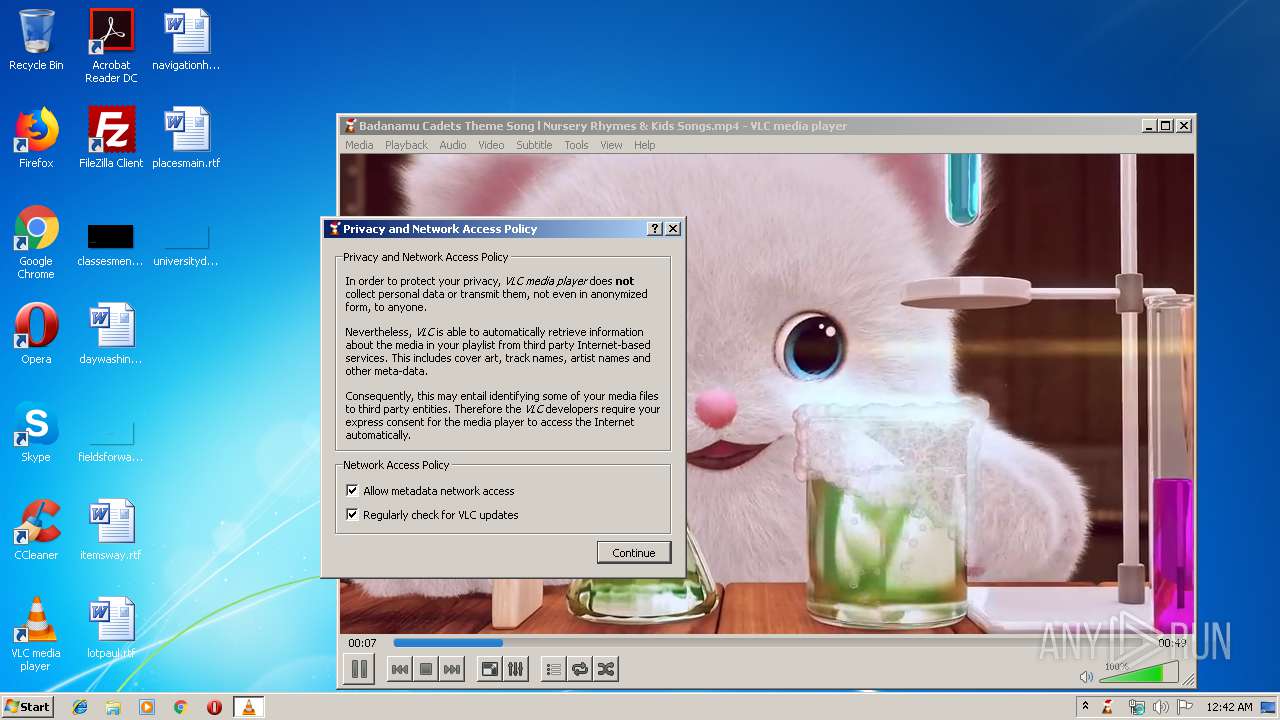Skip to previous media in VLC
Image resolution: width=1280 pixels, height=720 pixels.
pyautogui.click(x=400, y=669)
